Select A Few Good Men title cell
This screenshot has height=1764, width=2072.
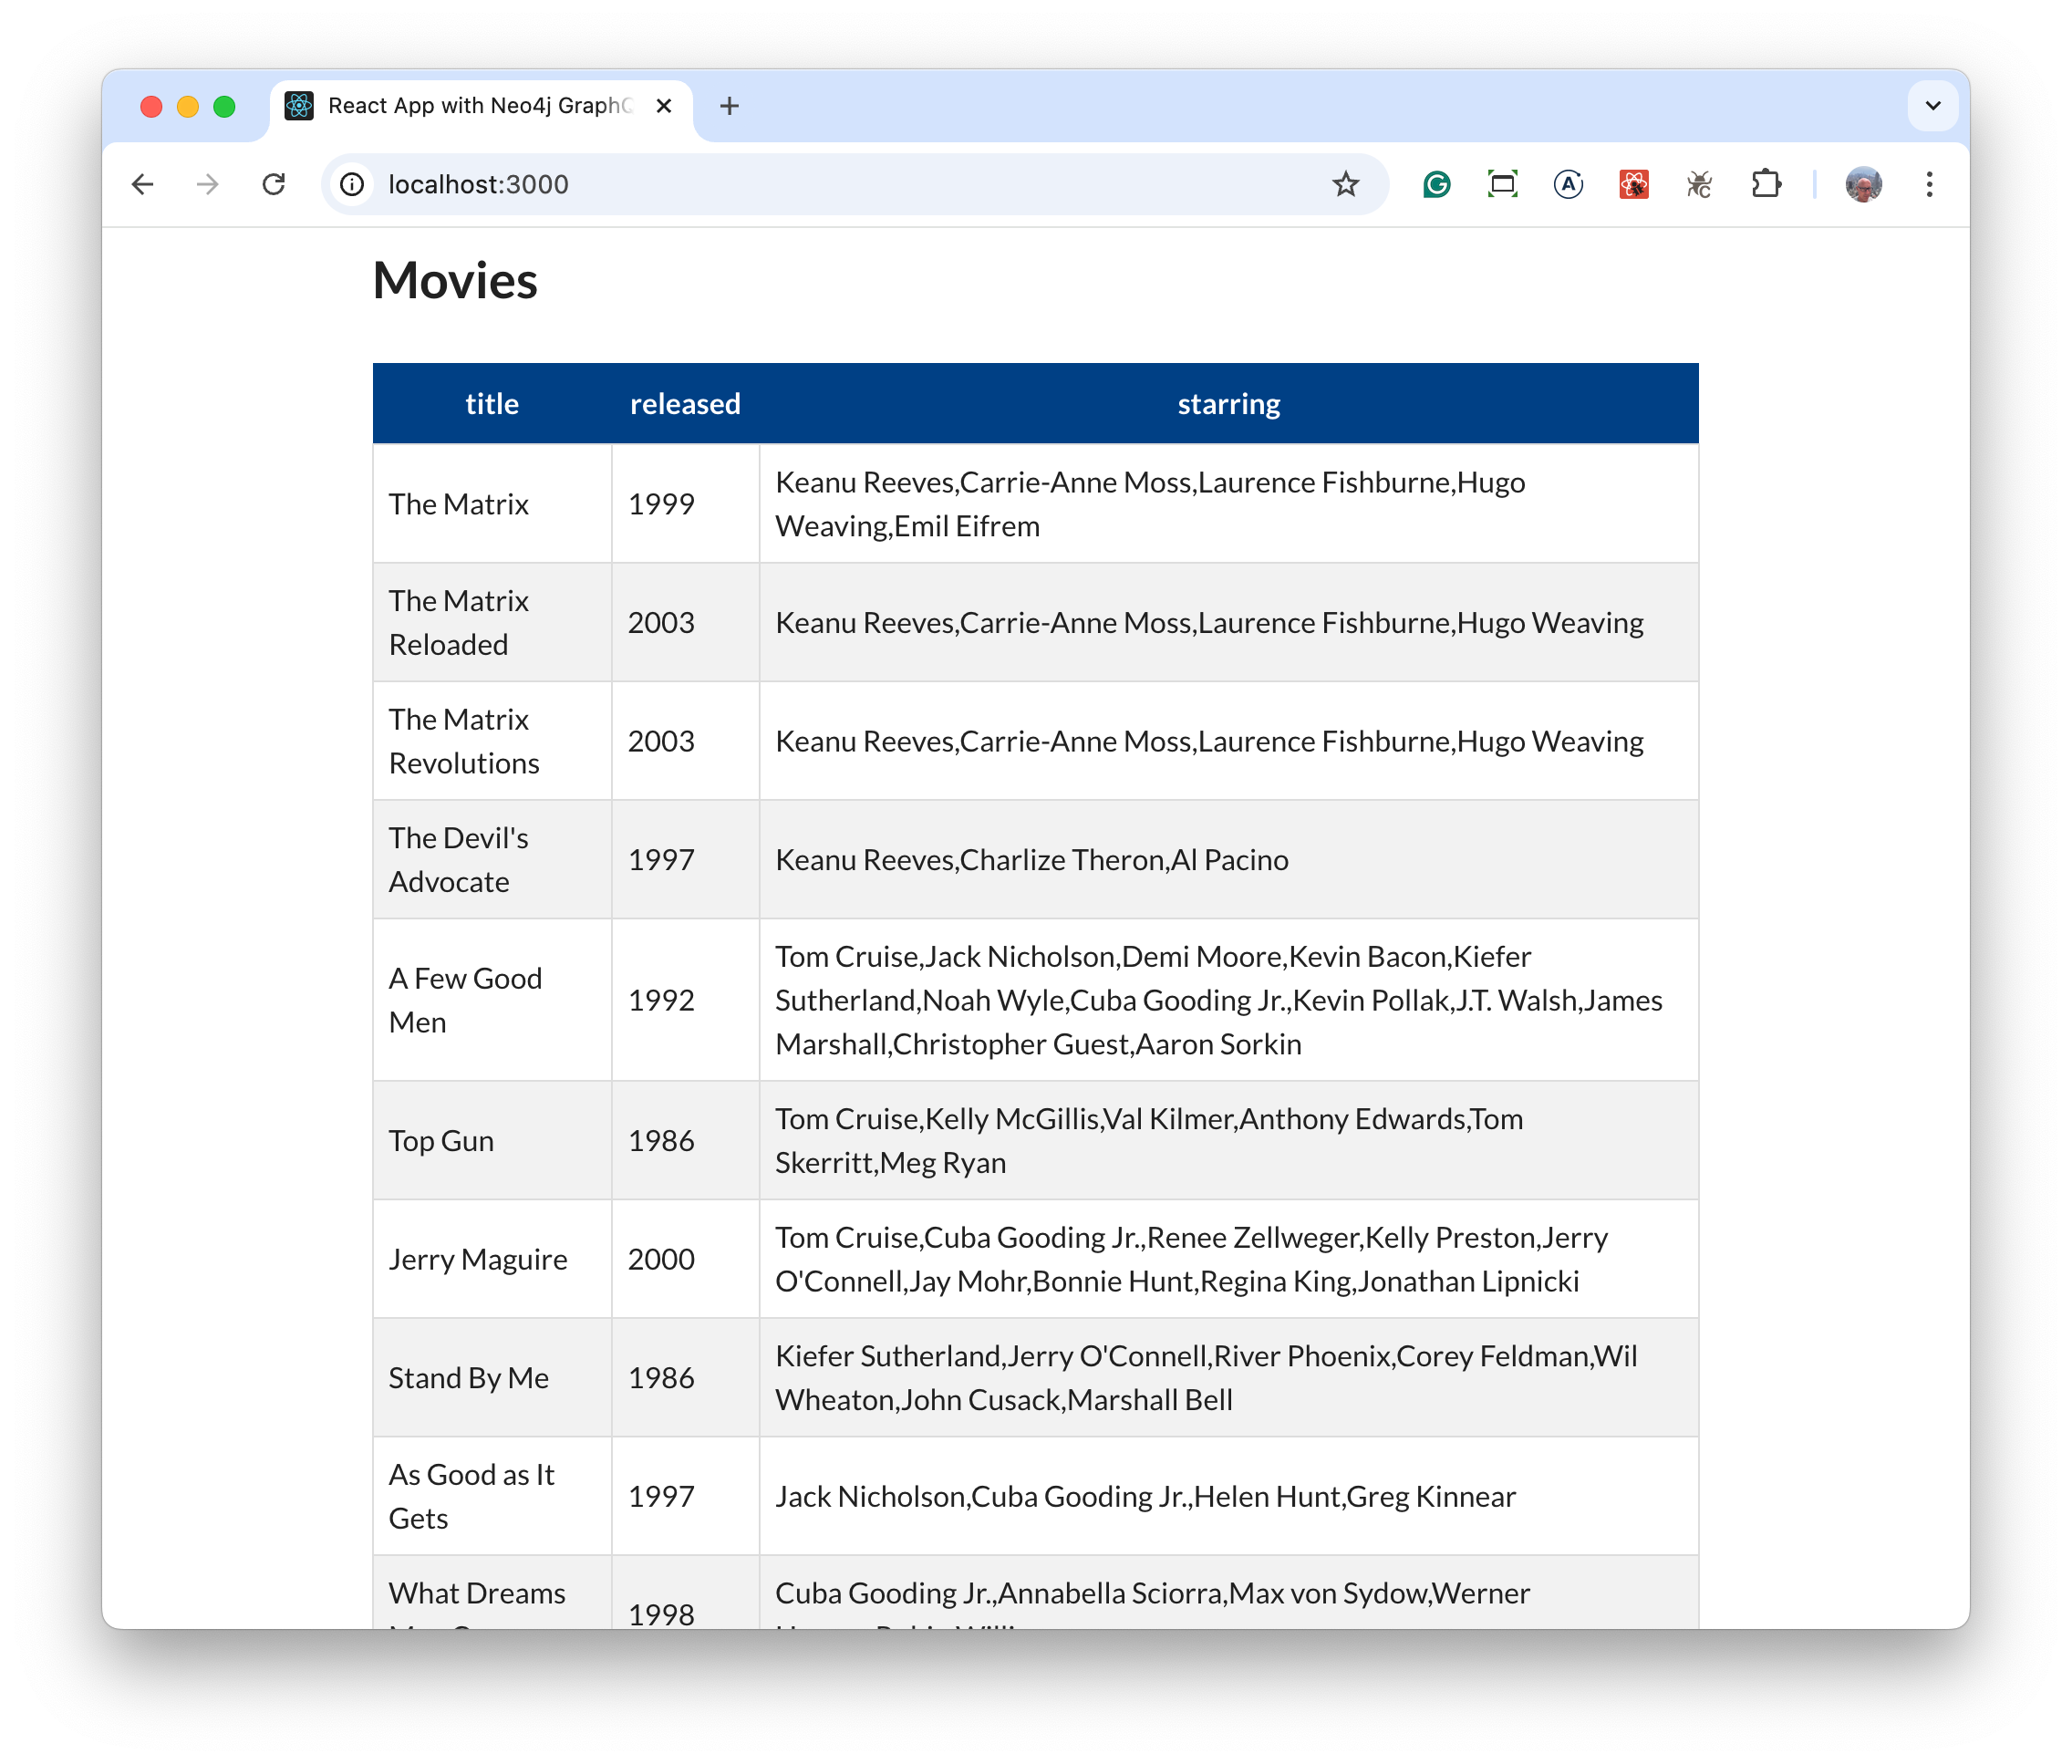point(492,1000)
